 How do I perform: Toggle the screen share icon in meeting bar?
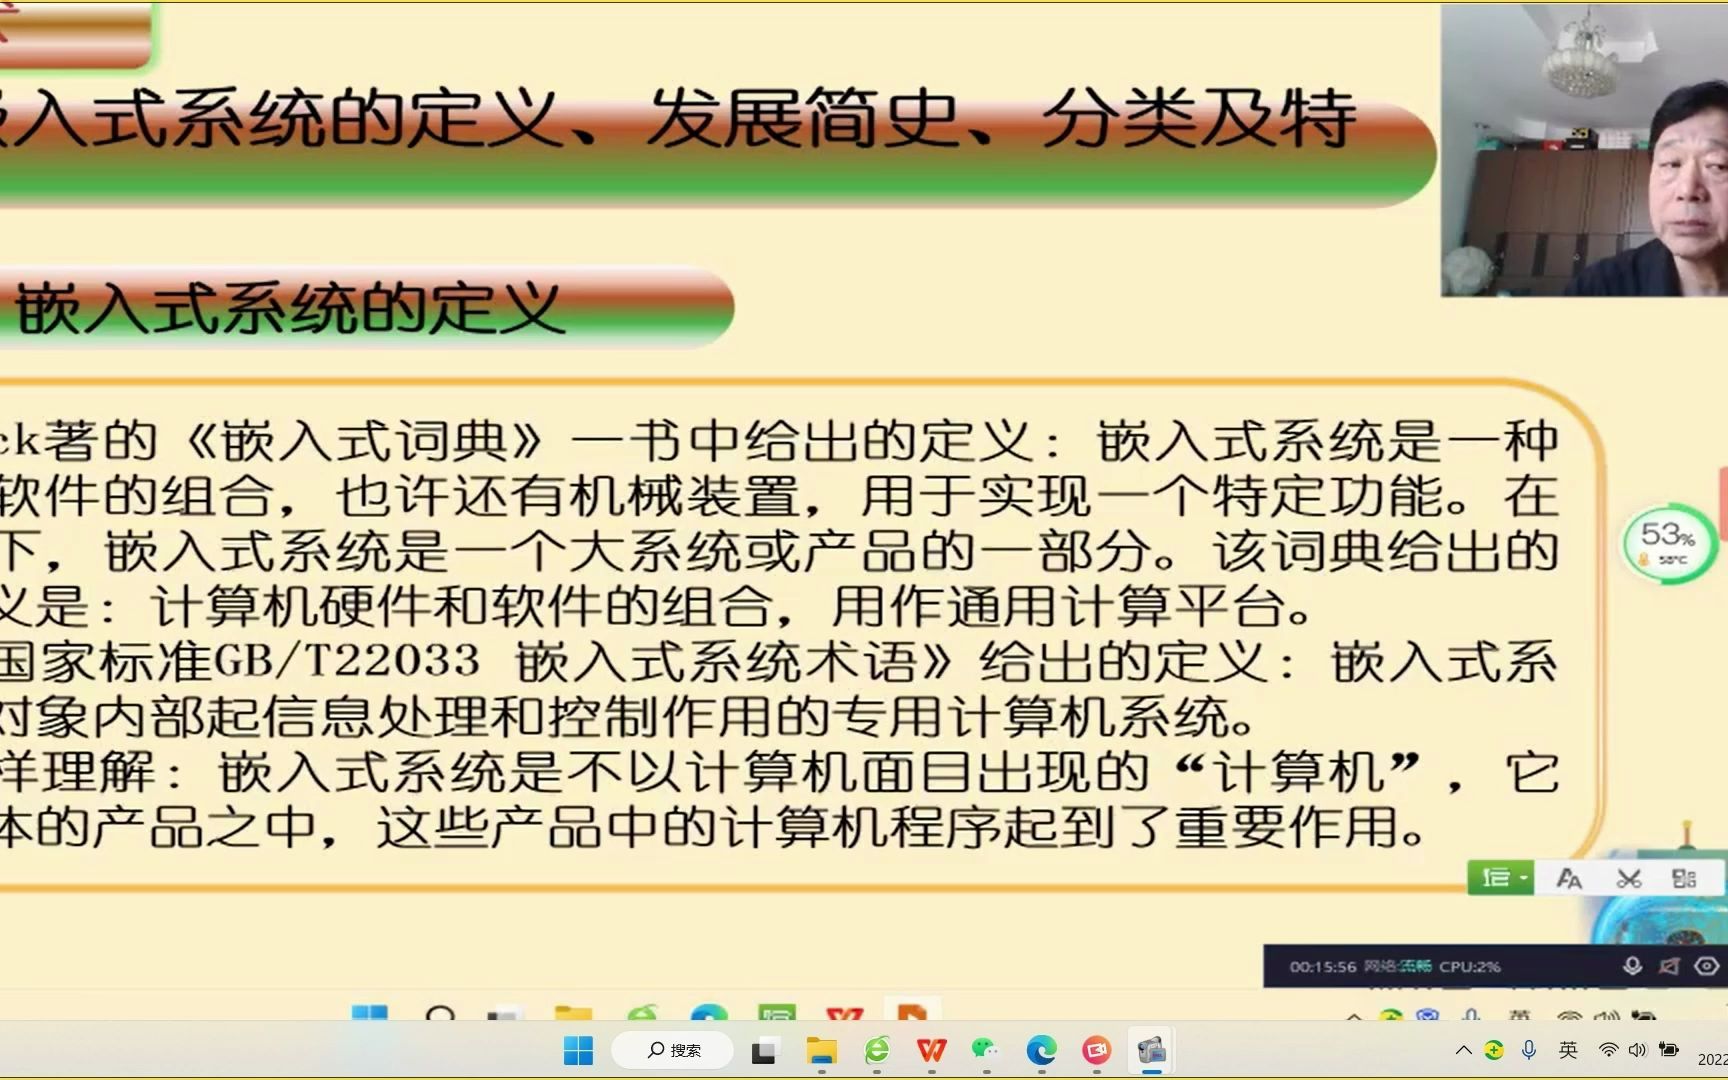(1669, 966)
